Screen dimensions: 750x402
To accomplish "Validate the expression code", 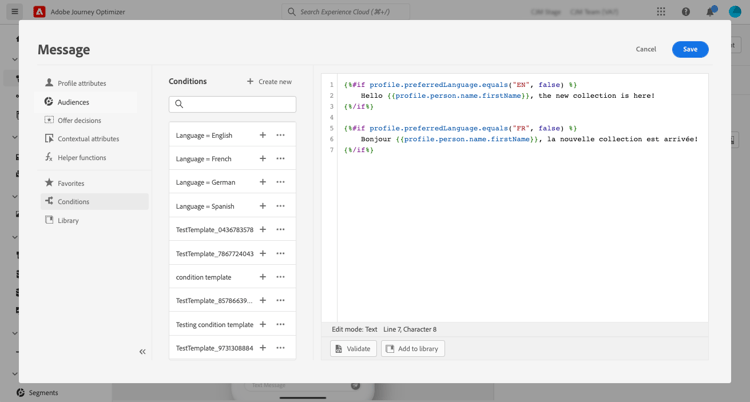I will coord(353,349).
